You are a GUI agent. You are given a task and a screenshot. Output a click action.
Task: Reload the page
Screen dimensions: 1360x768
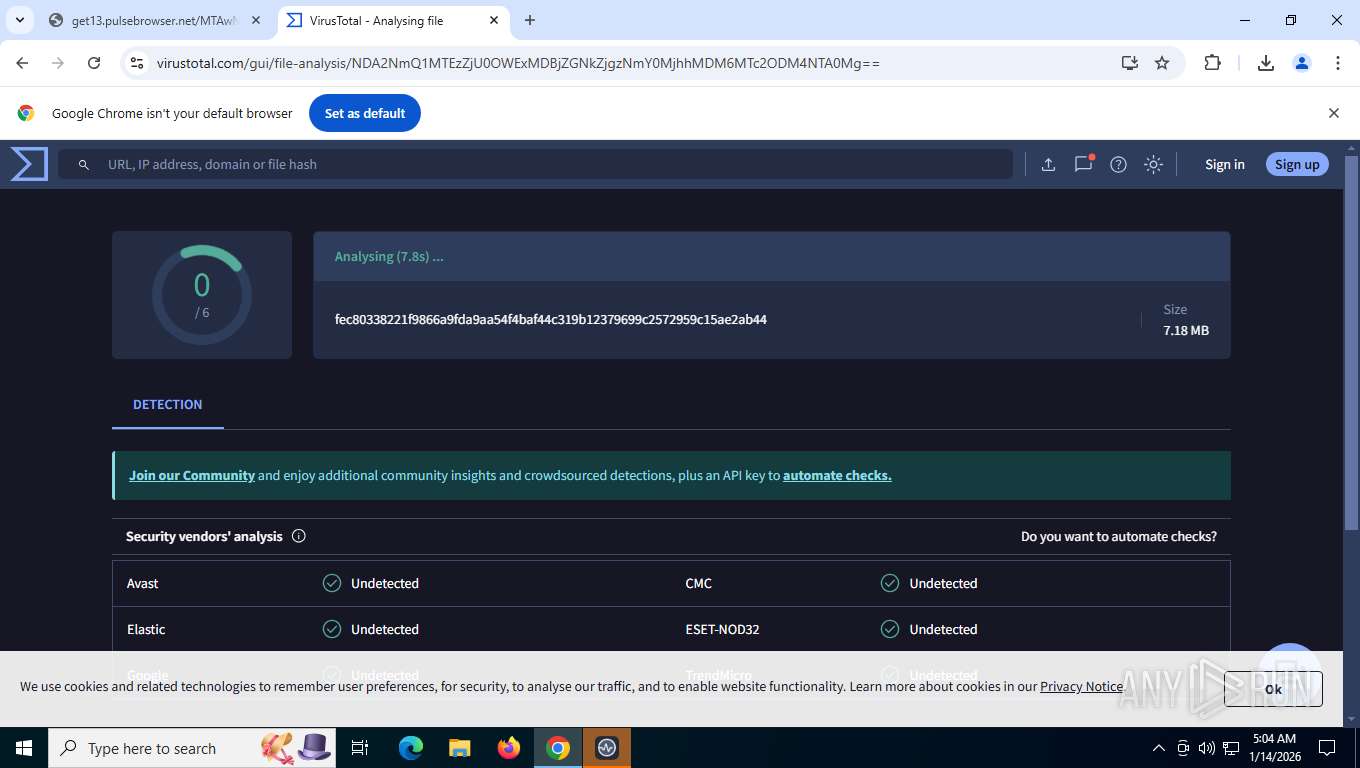[94, 63]
